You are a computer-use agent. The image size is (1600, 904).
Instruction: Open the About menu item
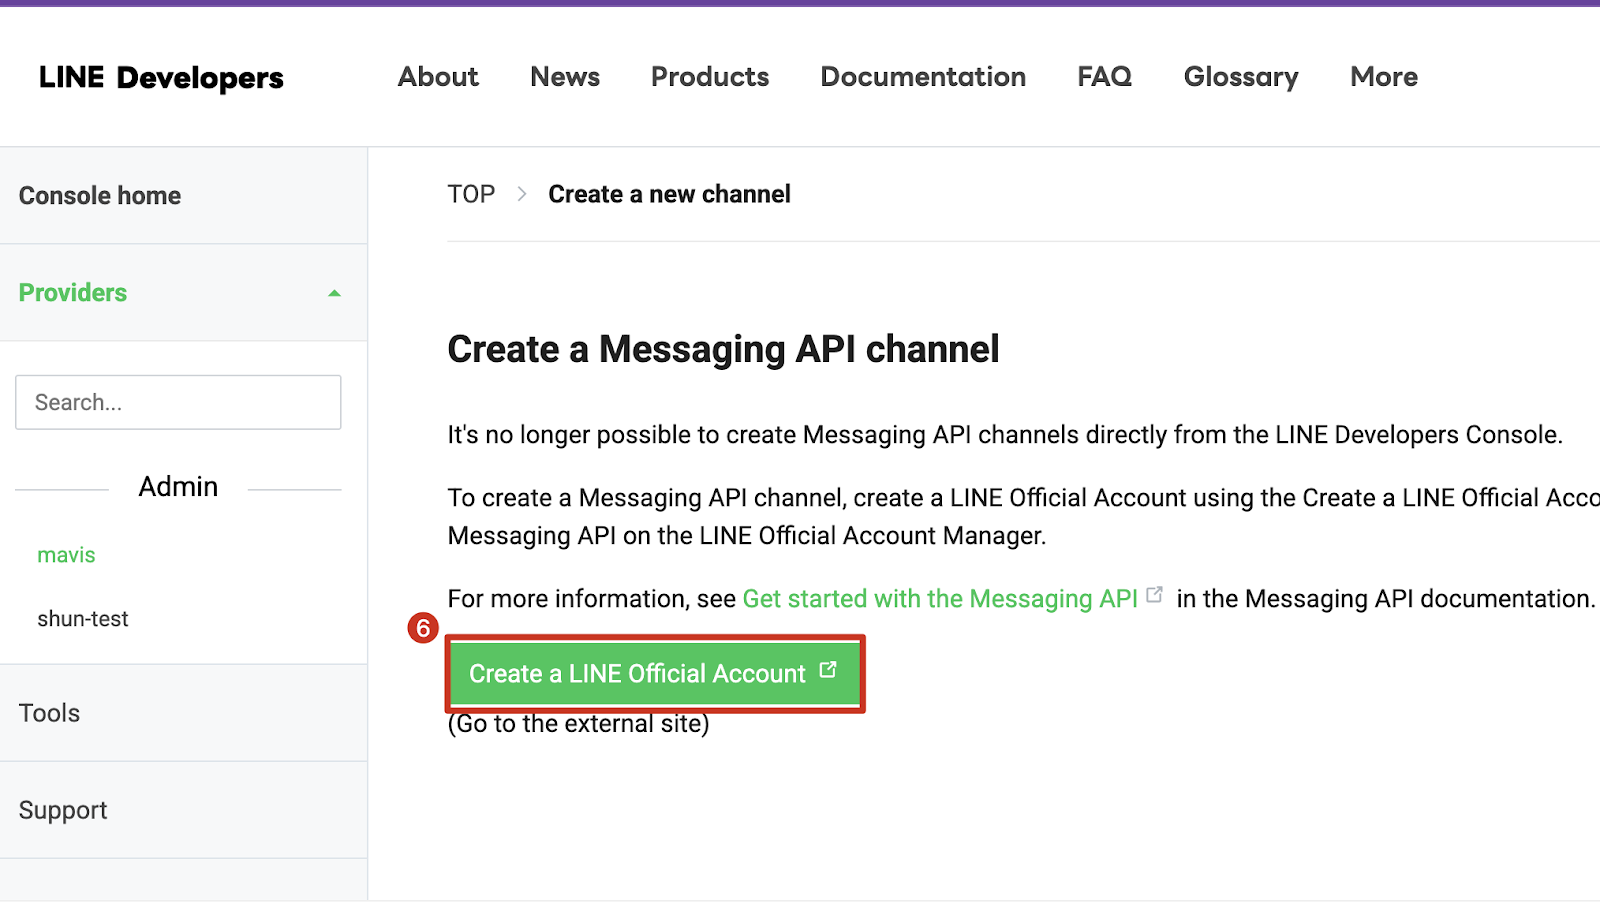[x=438, y=77]
